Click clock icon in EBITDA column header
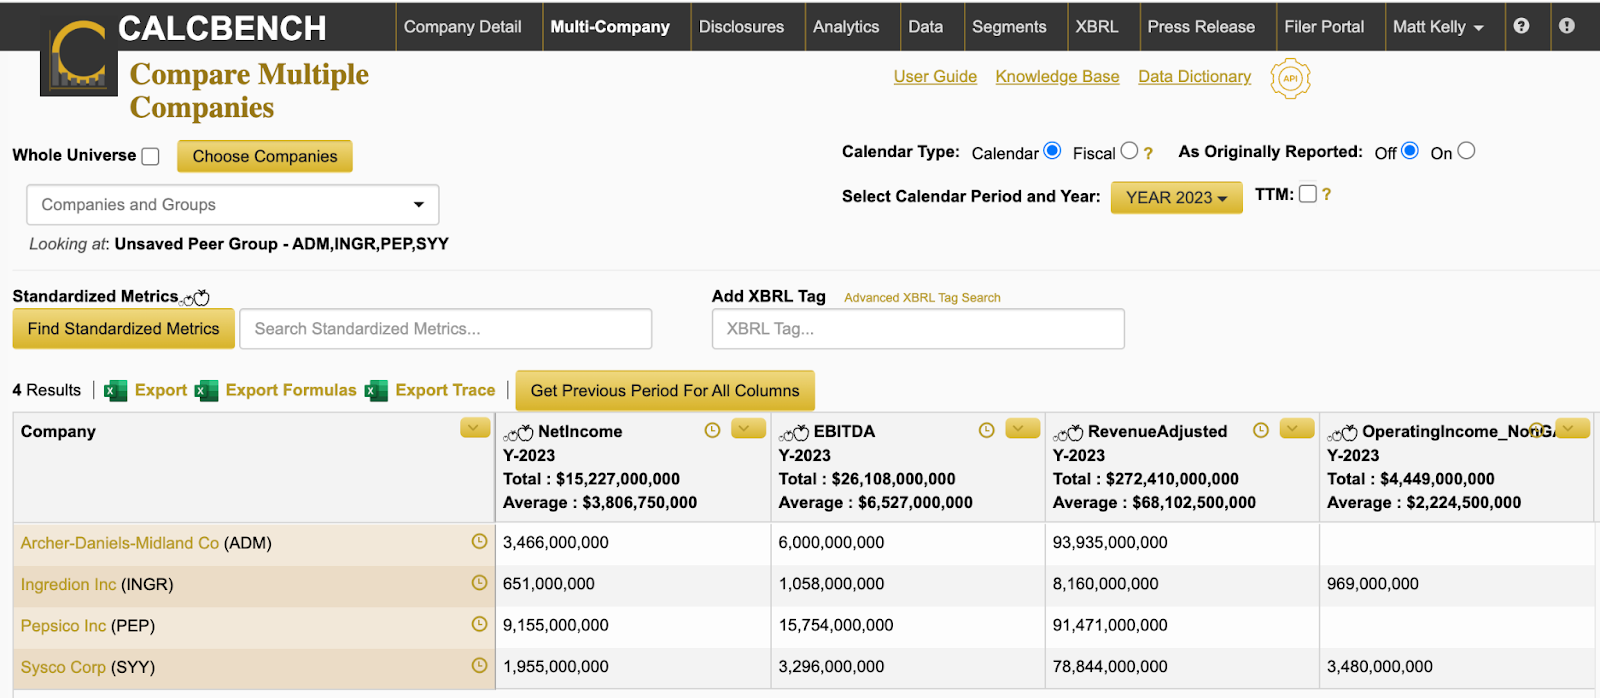Viewport: 1600px width, 698px height. 986,430
